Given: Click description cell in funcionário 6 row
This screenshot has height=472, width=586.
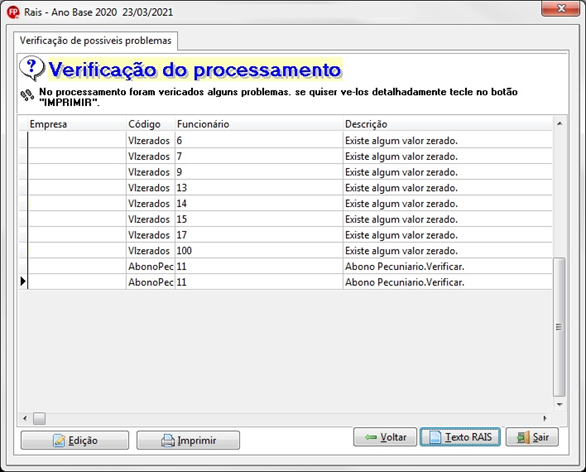Looking at the screenshot, I should point(447,141).
